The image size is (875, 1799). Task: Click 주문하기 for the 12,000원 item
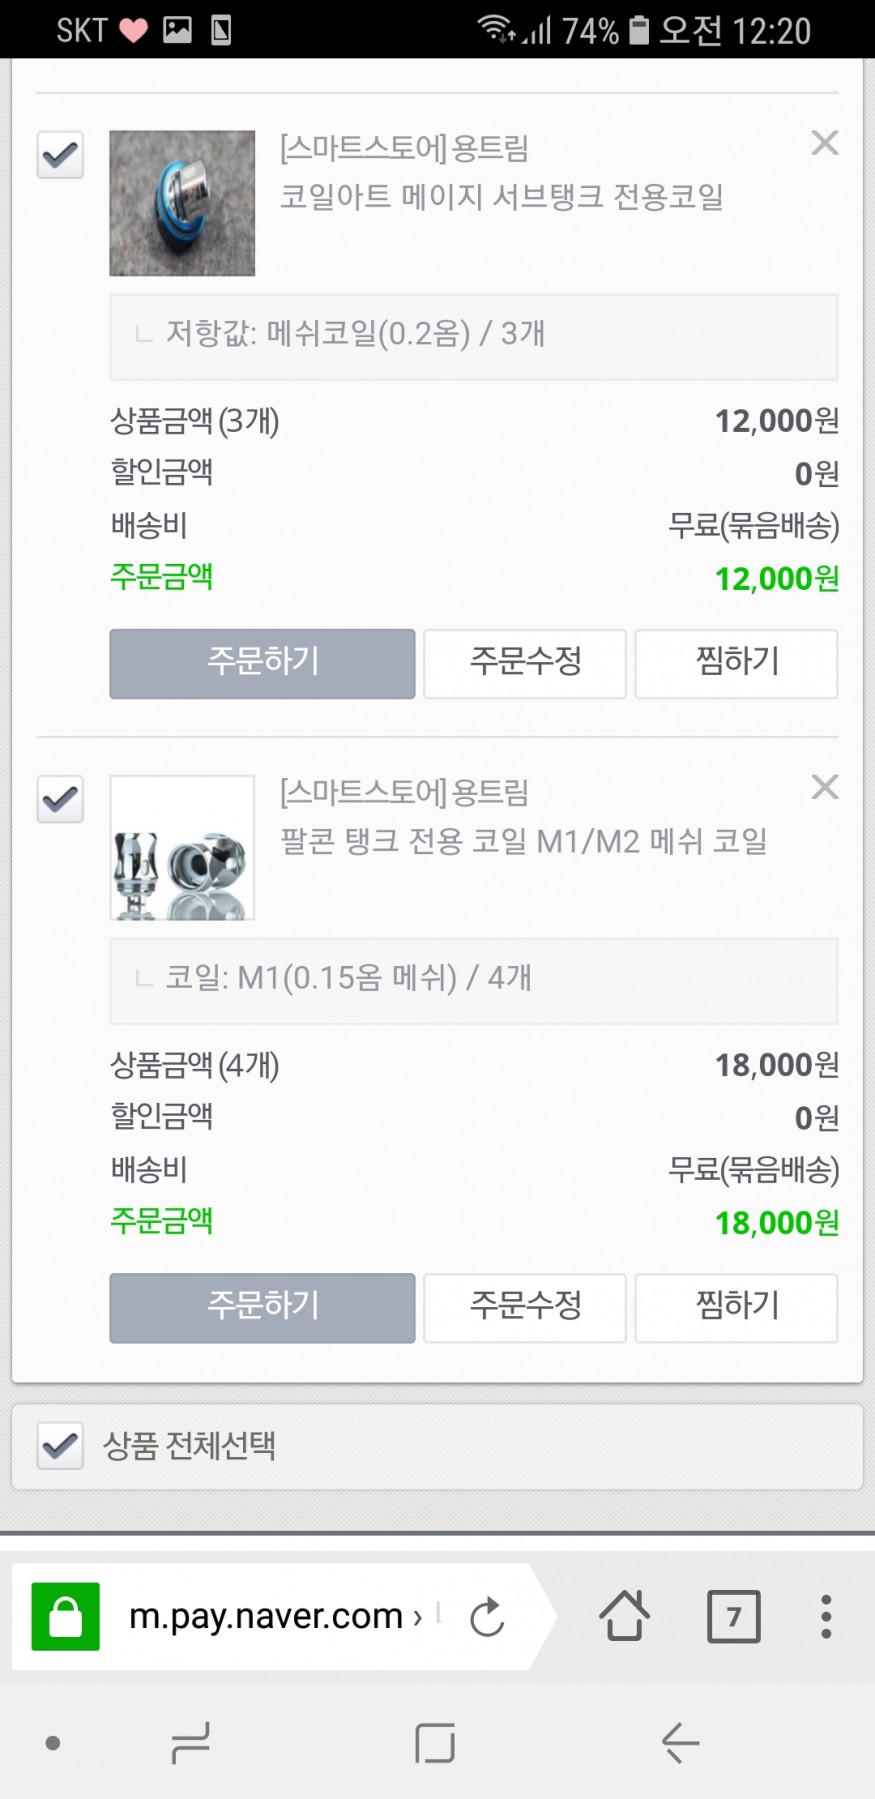pos(262,663)
